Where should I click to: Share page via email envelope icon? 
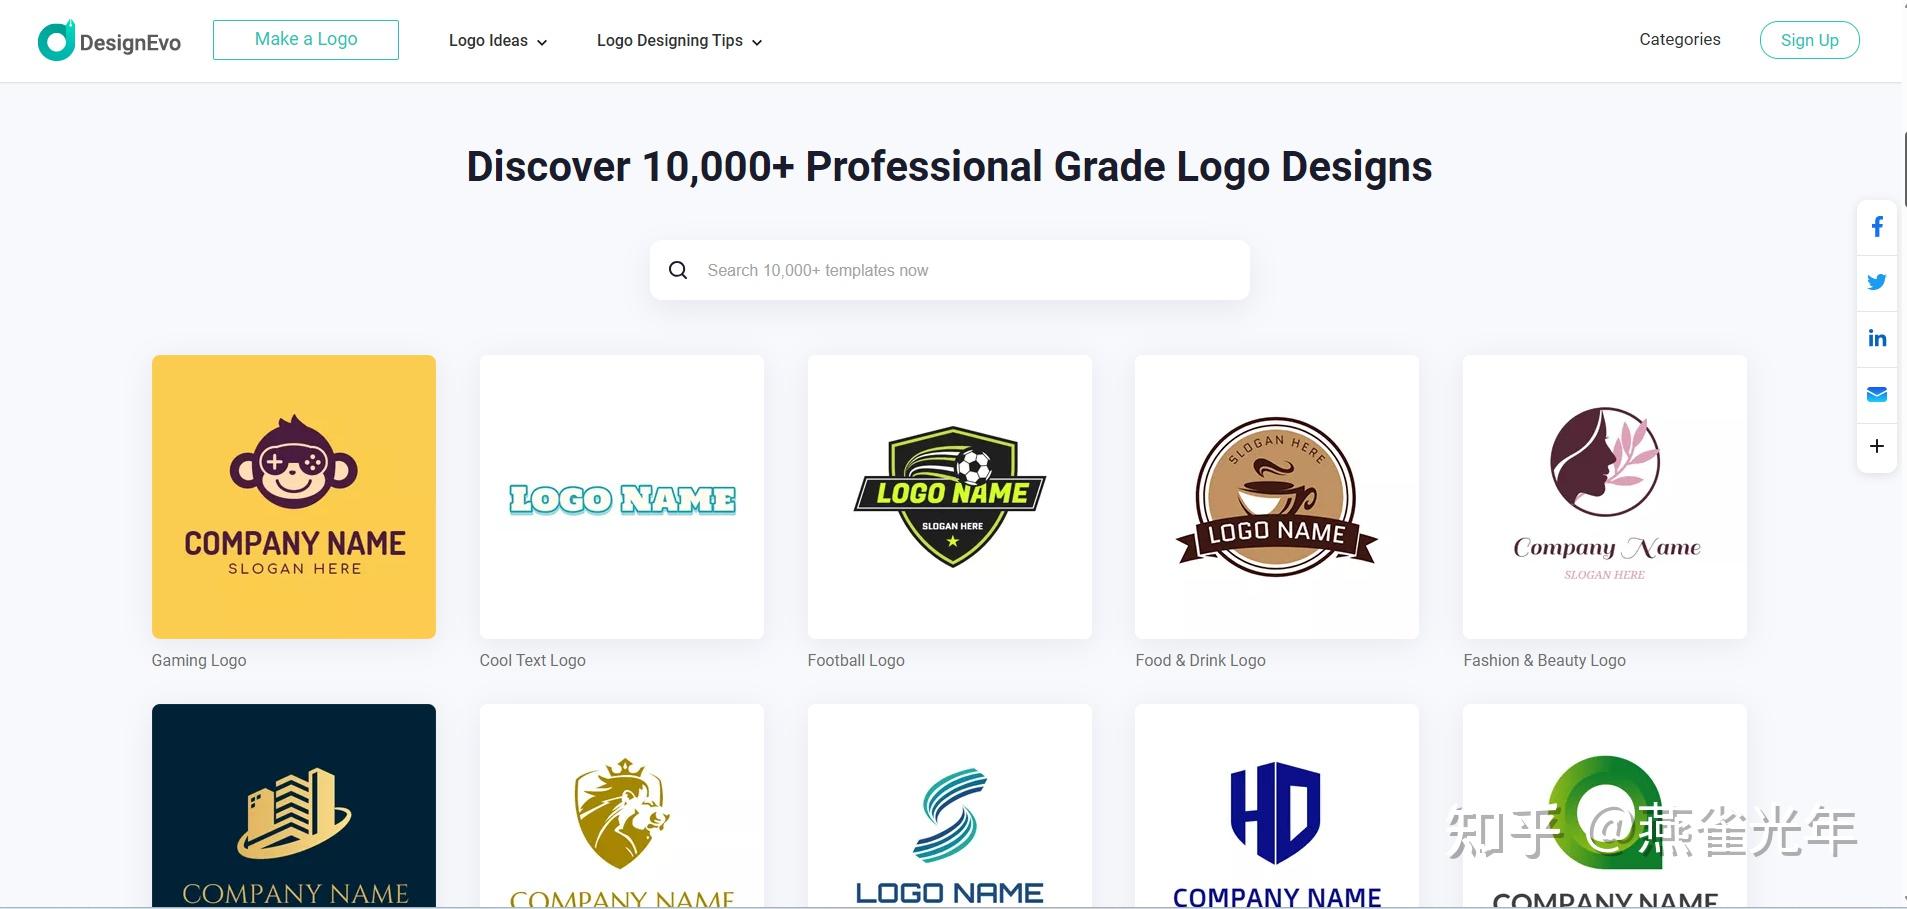(1877, 394)
